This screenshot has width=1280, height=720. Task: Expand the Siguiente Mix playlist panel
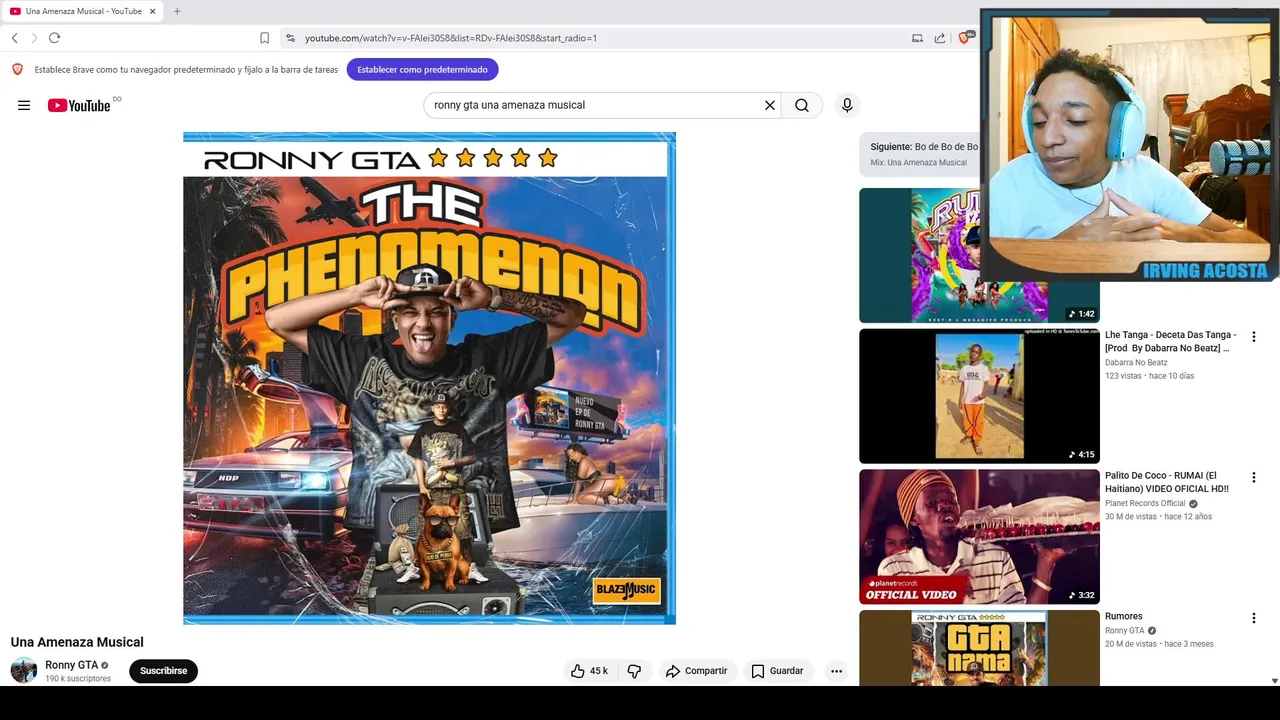[x=920, y=154]
